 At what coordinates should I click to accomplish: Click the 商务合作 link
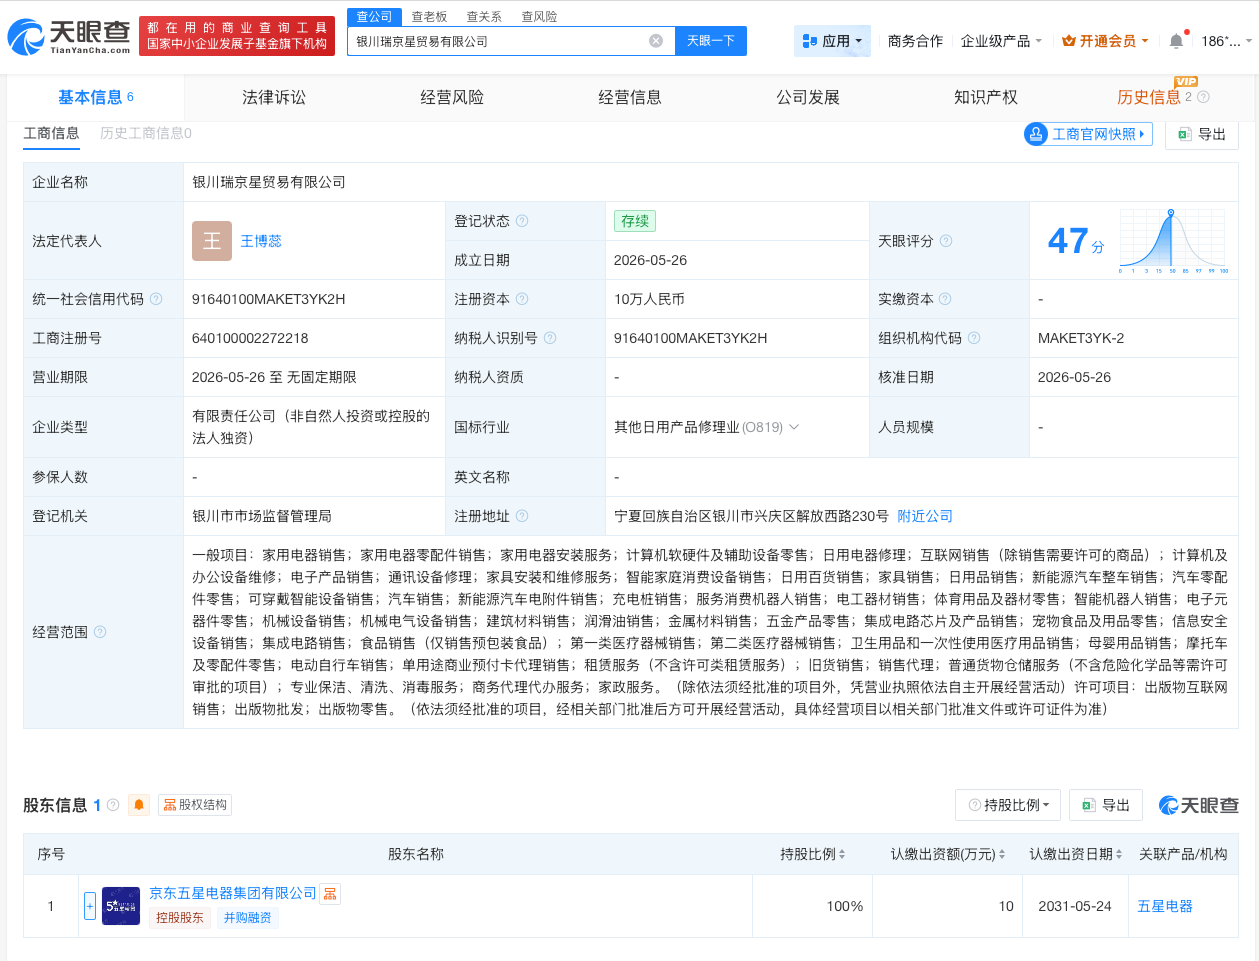(915, 41)
